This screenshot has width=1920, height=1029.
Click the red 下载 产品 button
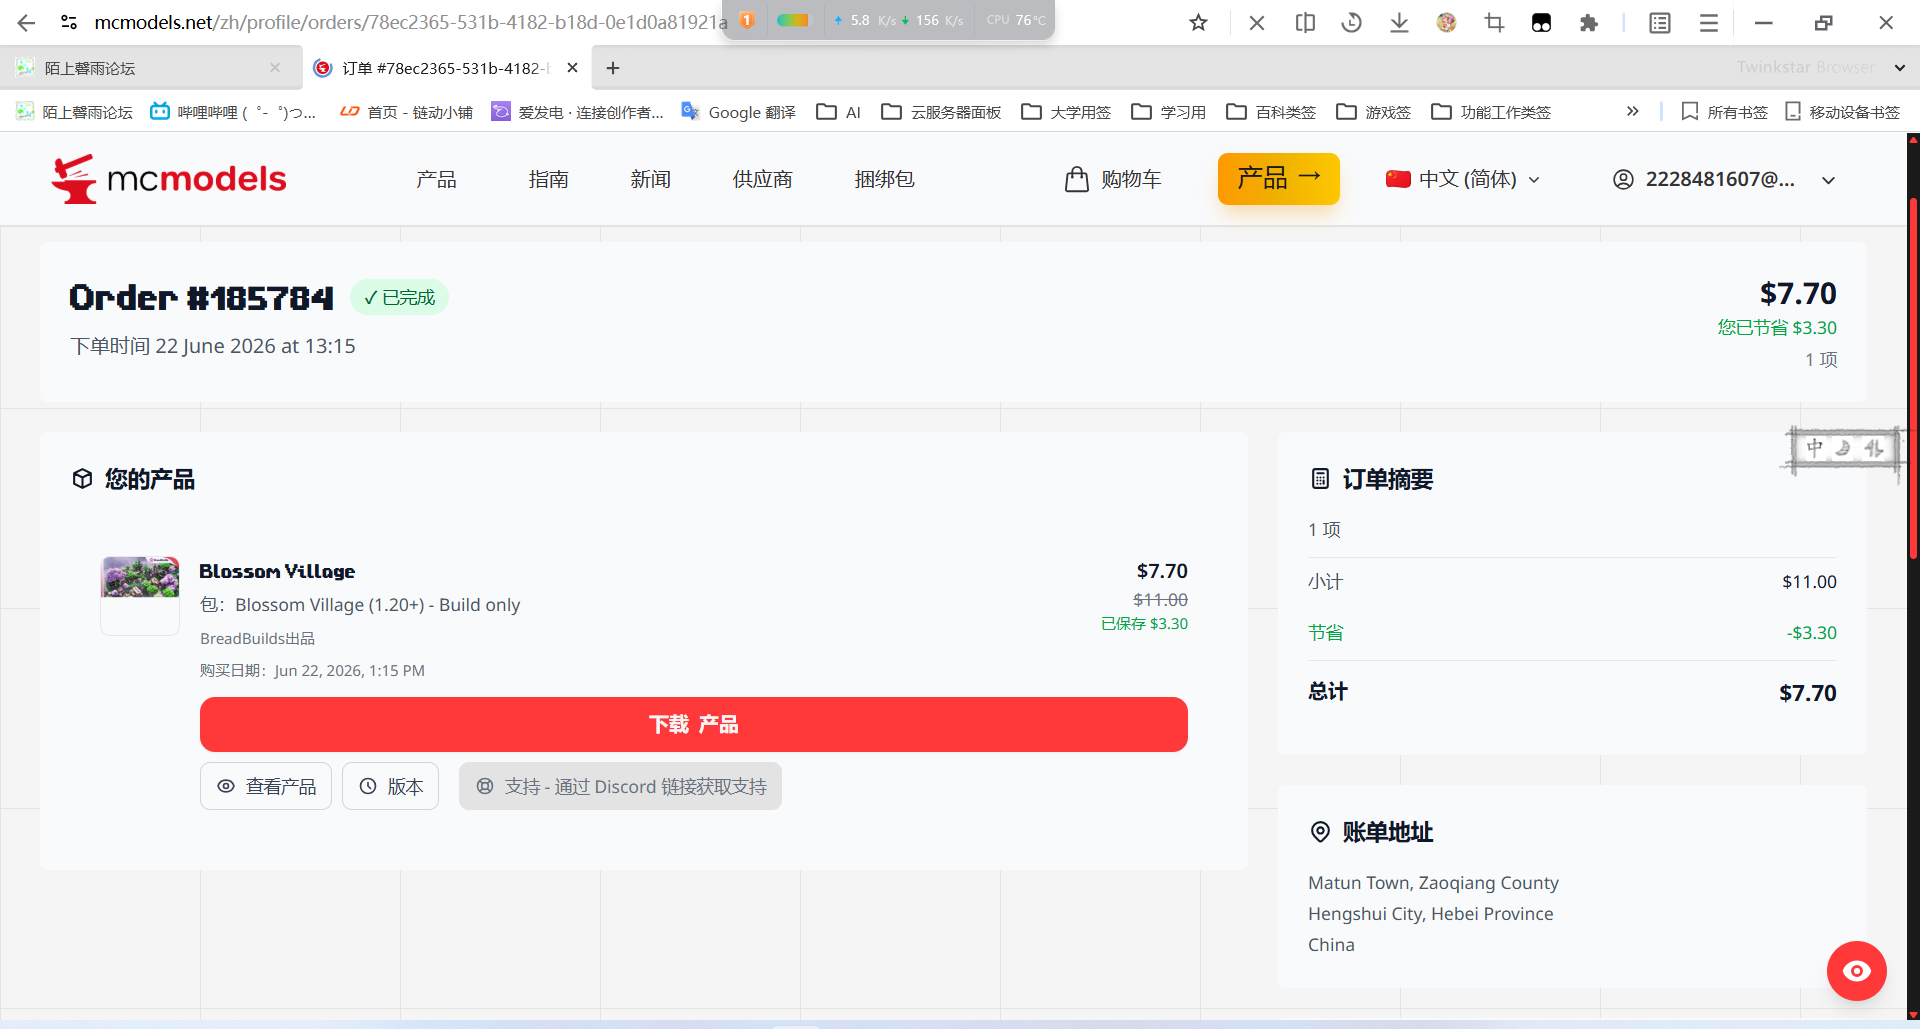pos(693,724)
